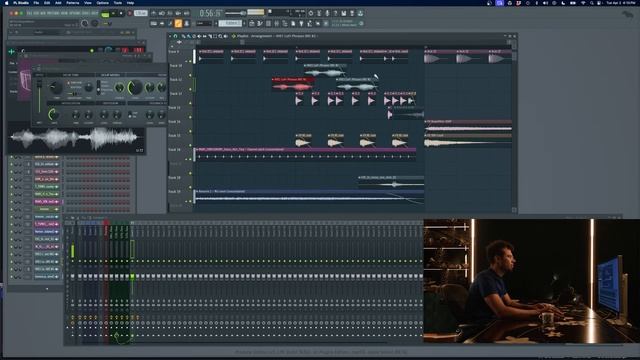Click the macOS Wi-Fi status icon
The height and width of the screenshot is (360, 640).
tap(583, 3)
